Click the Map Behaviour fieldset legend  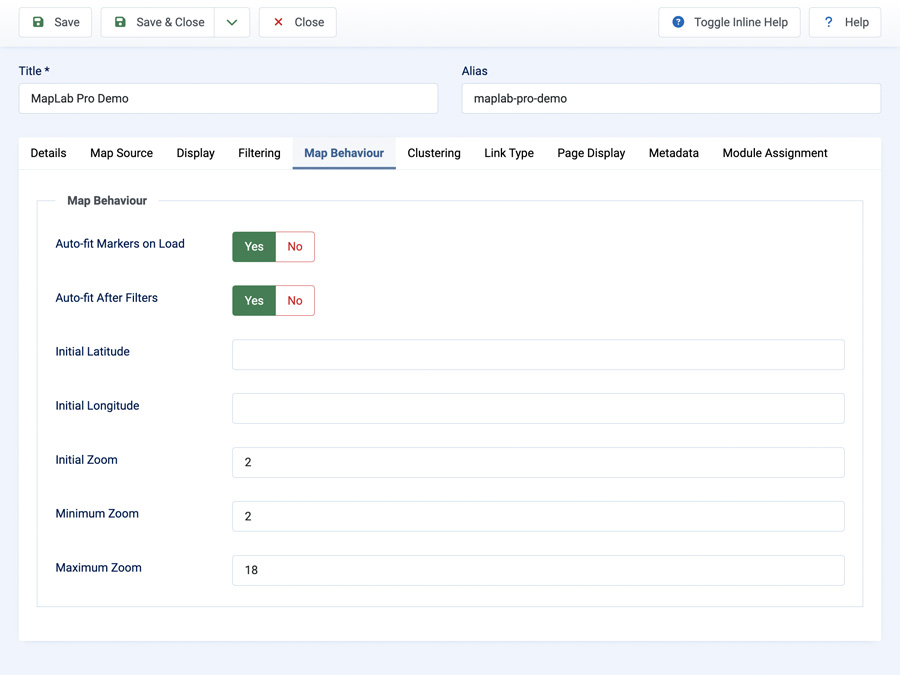(107, 201)
